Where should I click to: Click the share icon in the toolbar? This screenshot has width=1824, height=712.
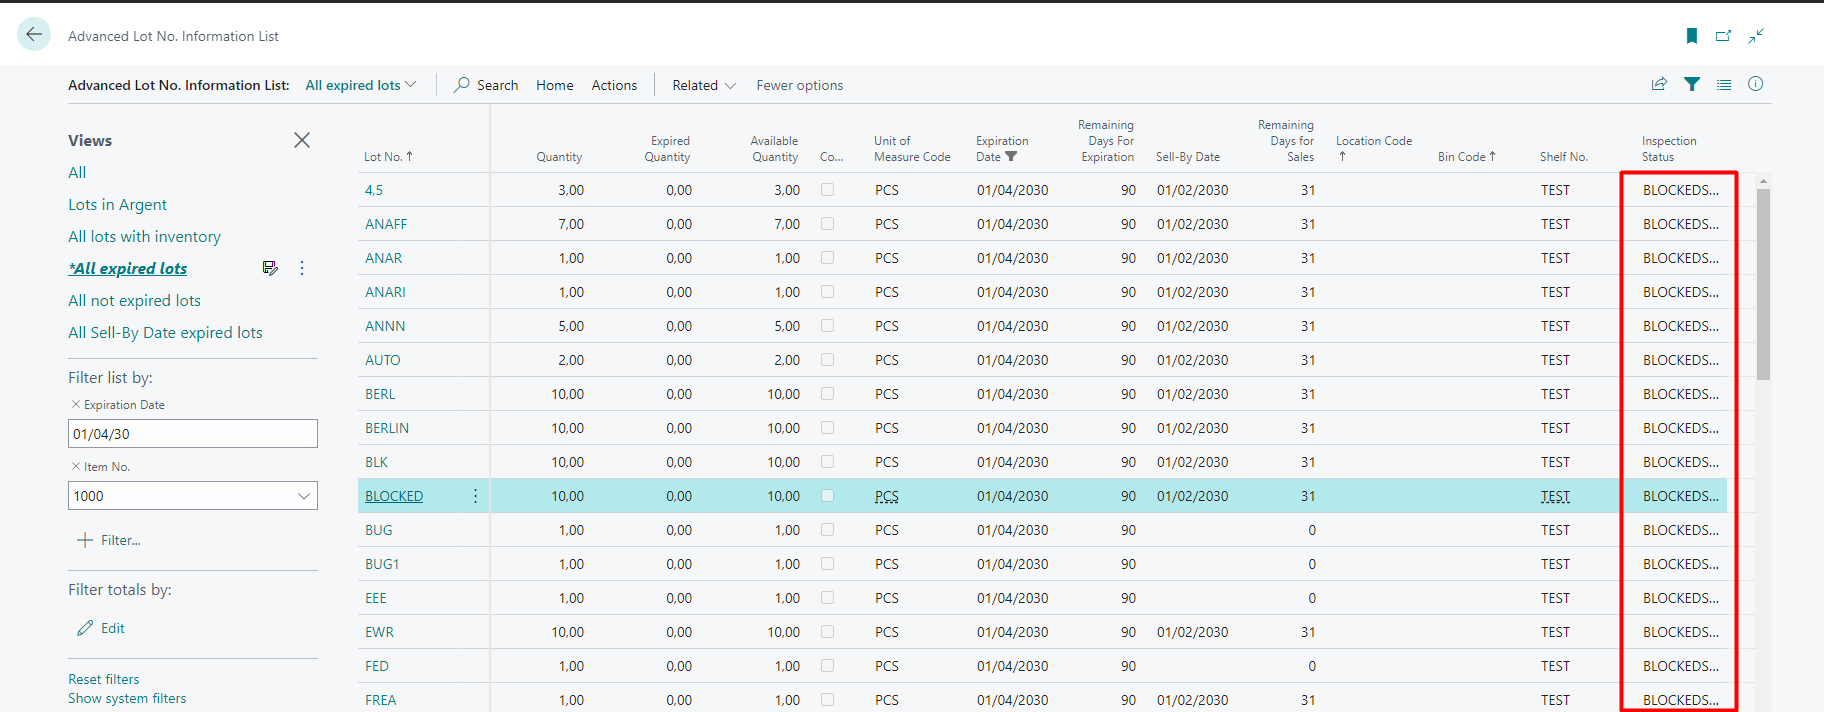point(1659,84)
